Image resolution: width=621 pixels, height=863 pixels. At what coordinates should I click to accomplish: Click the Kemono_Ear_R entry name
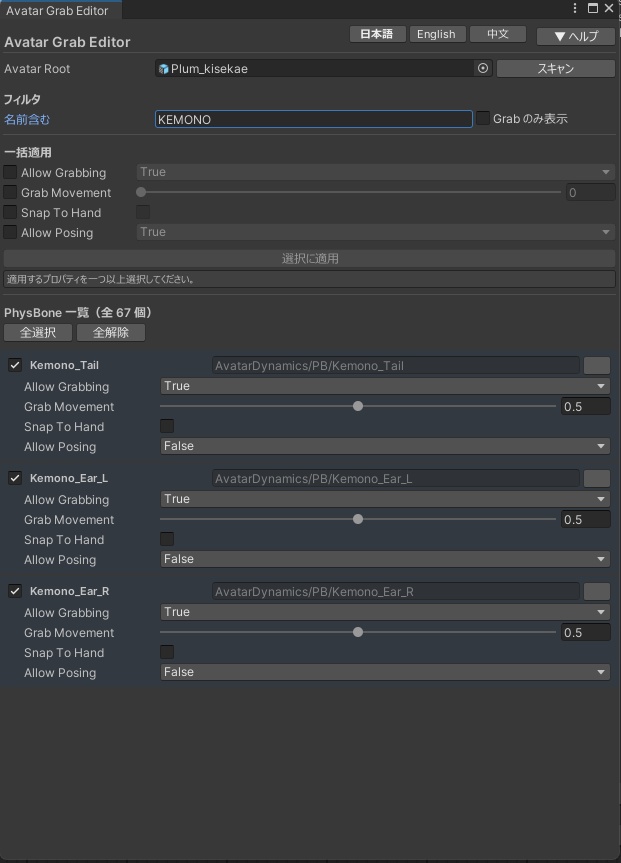(x=69, y=591)
